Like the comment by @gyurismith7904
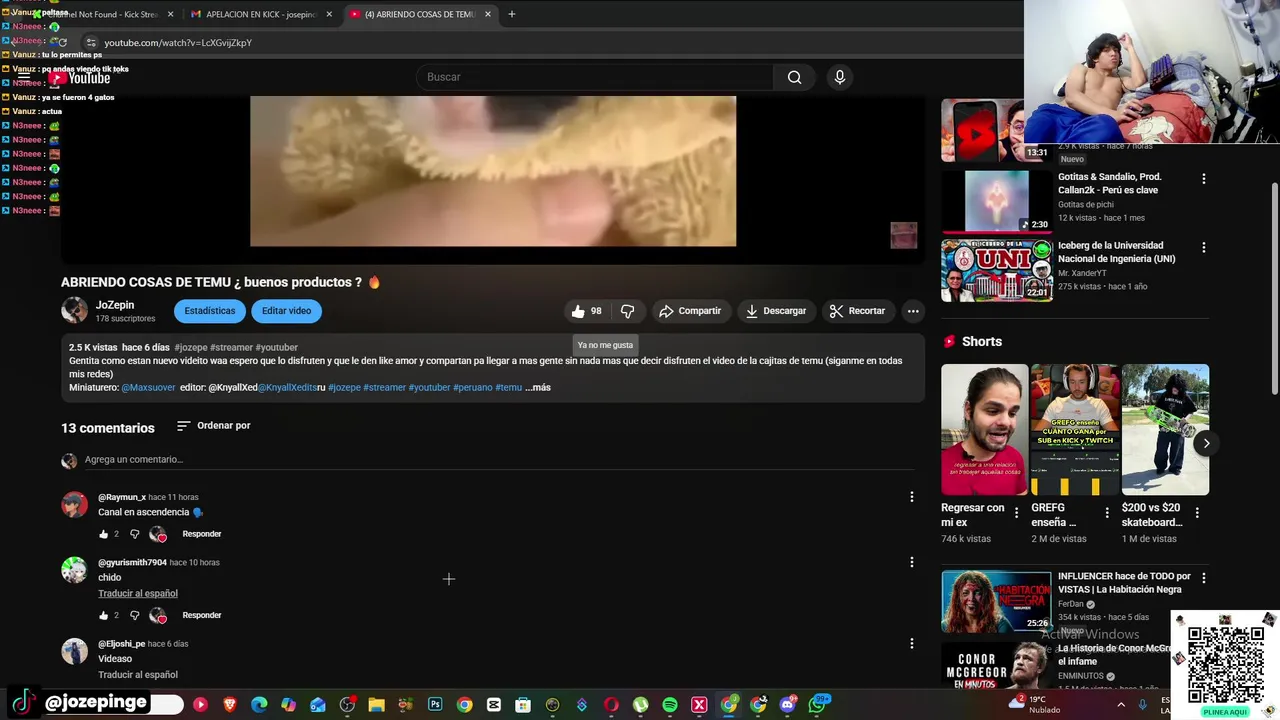 coord(103,615)
